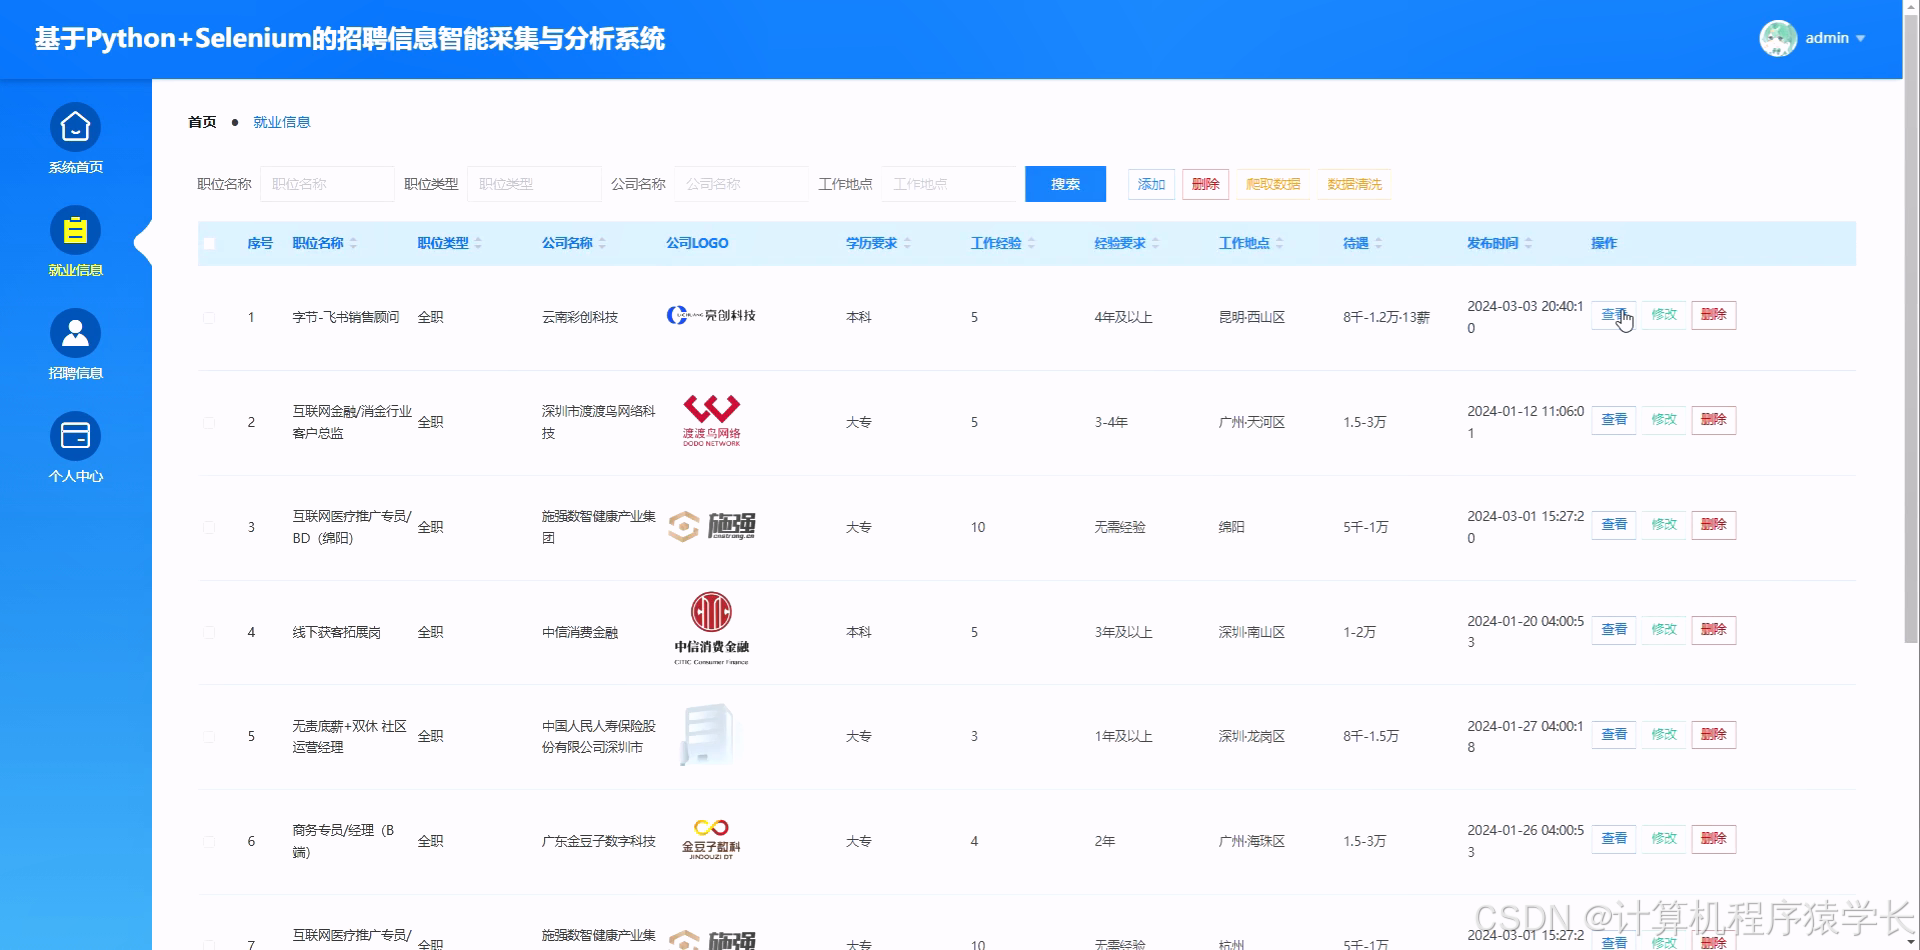
Task: Select the 系统首页 home icon in sidebar
Action: pos(75,128)
